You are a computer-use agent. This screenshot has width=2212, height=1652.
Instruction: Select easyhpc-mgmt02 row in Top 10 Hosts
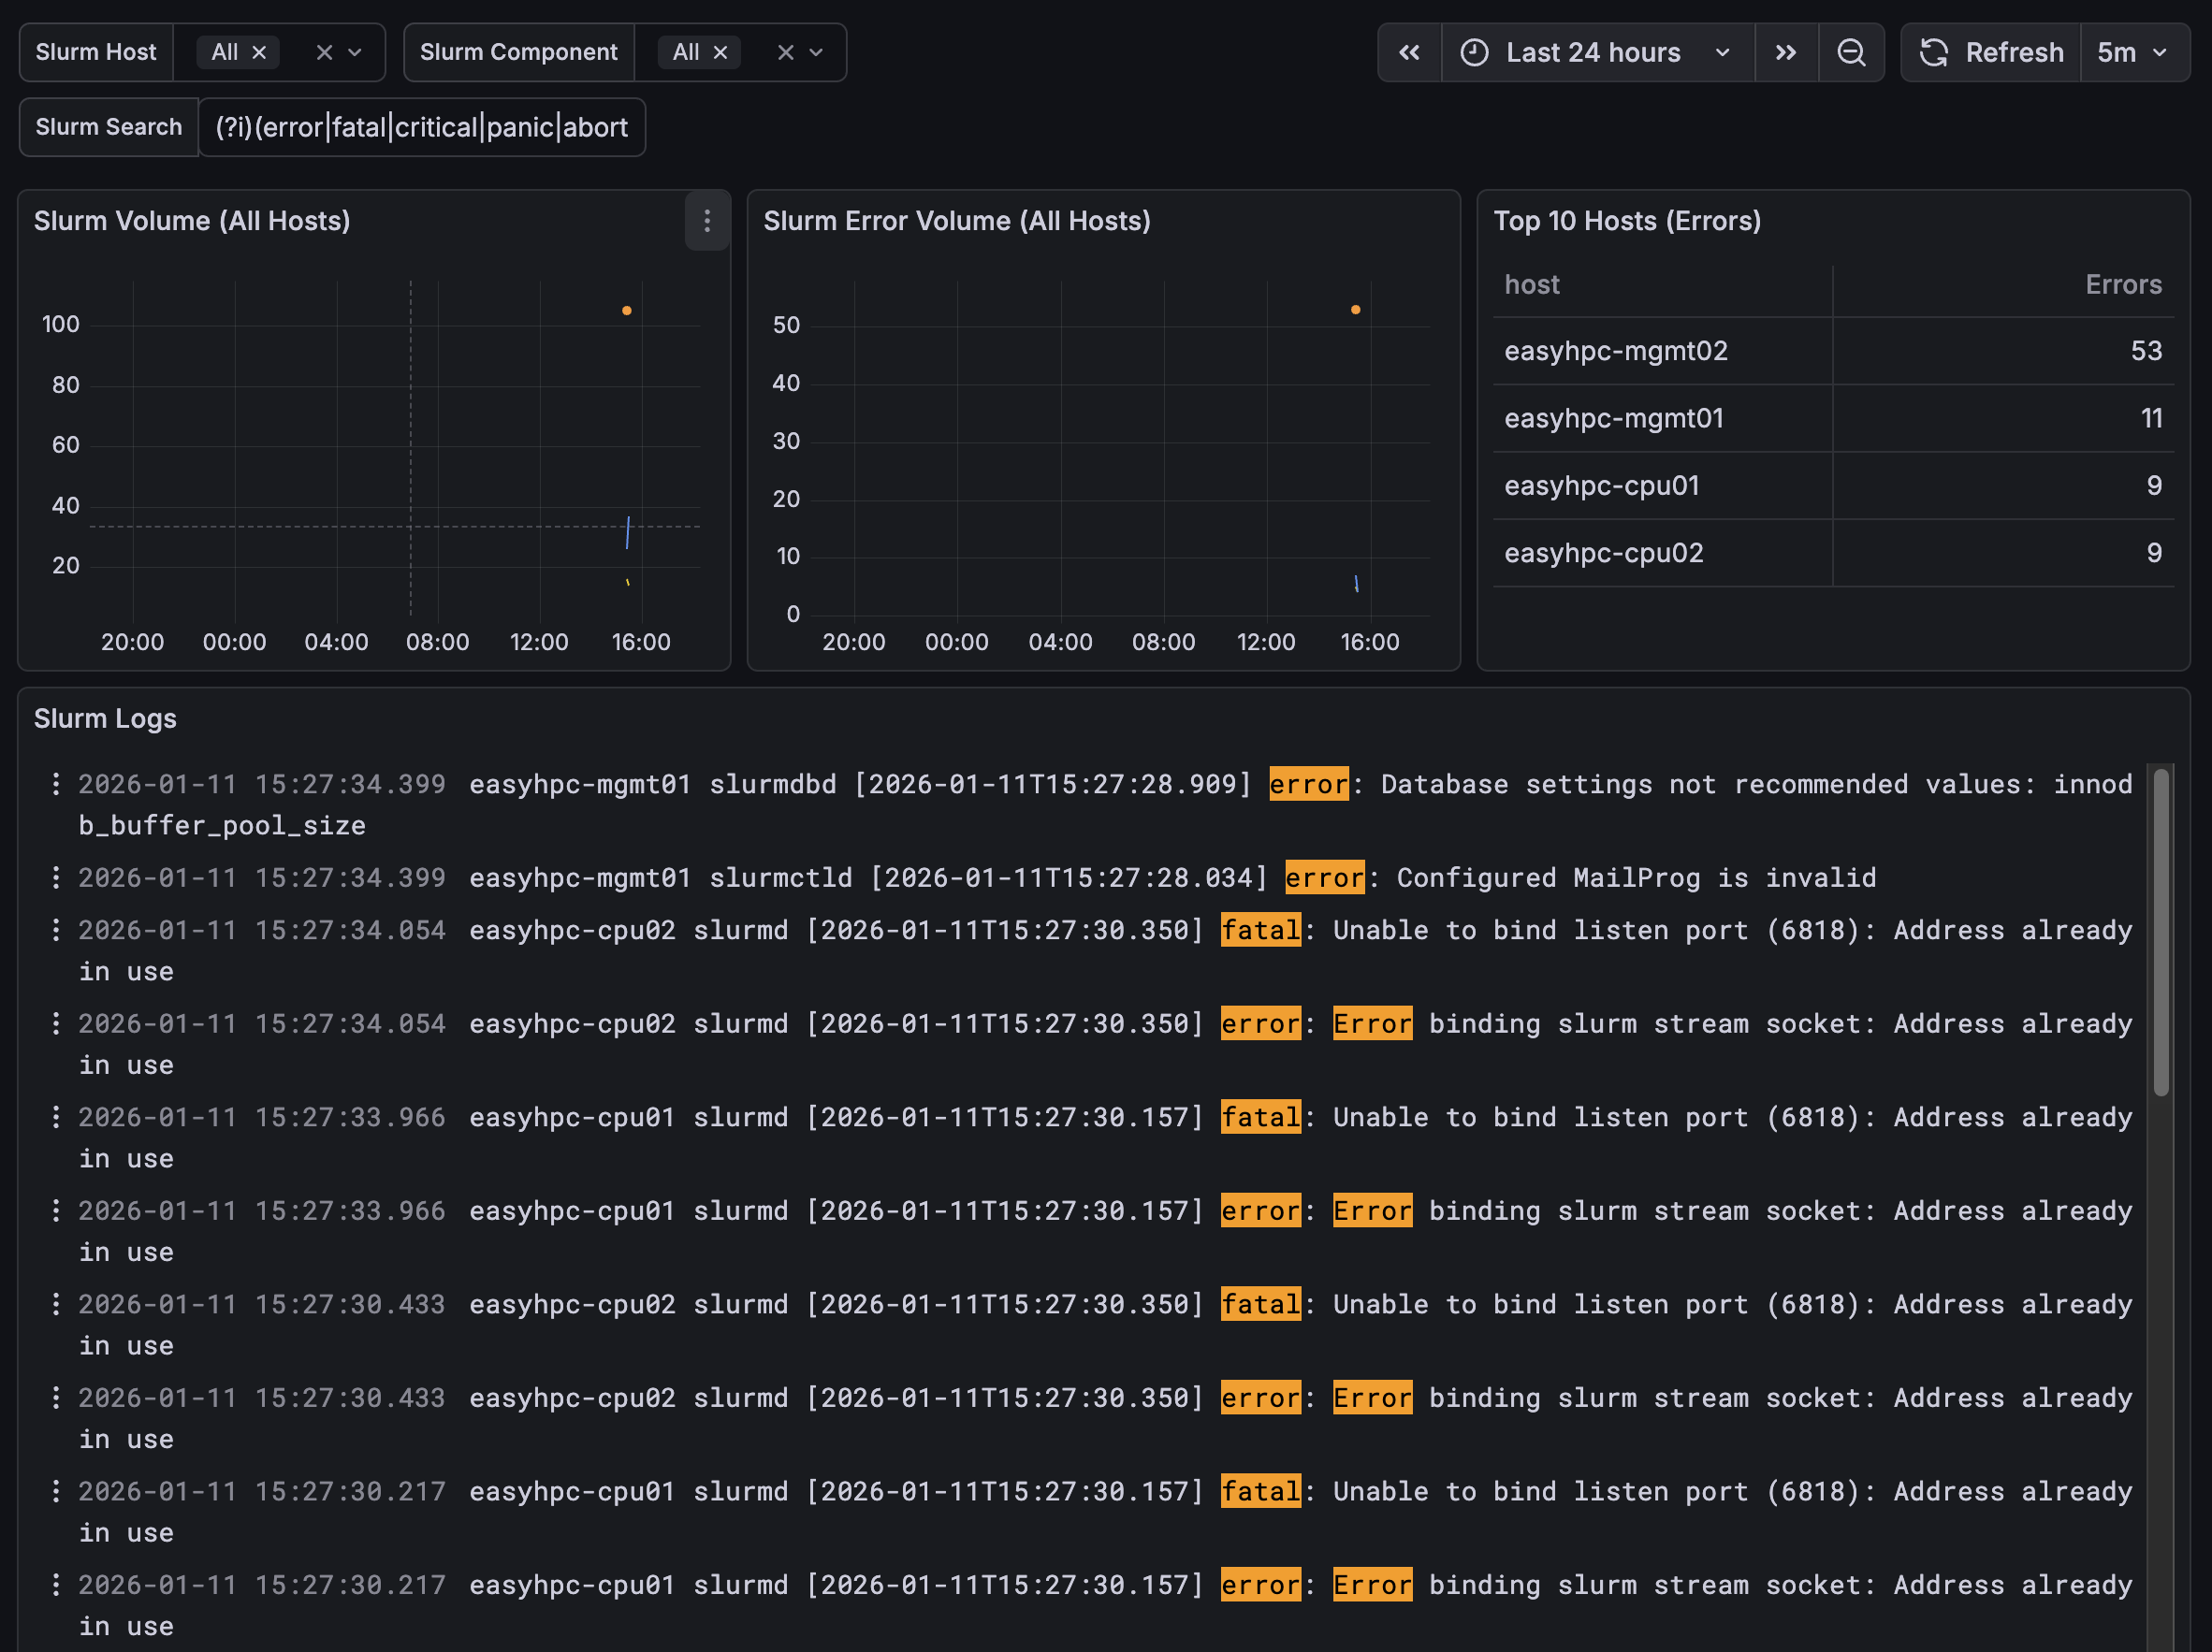1833,351
